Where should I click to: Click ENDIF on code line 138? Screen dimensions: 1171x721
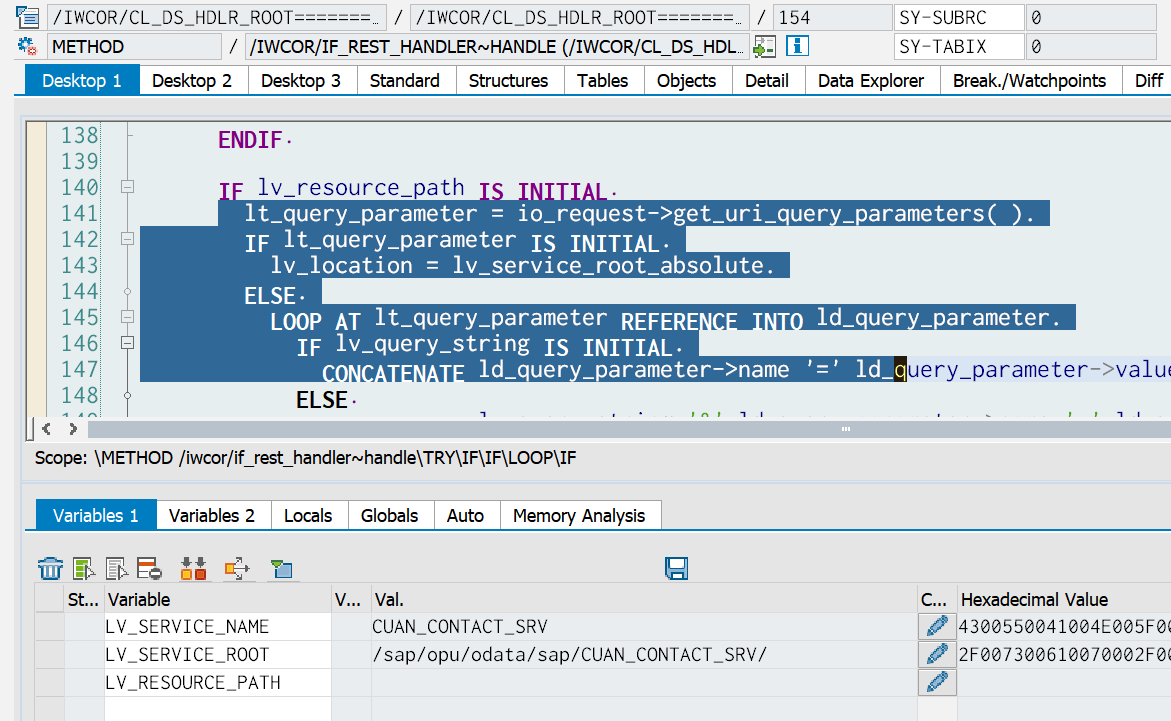tap(250, 140)
